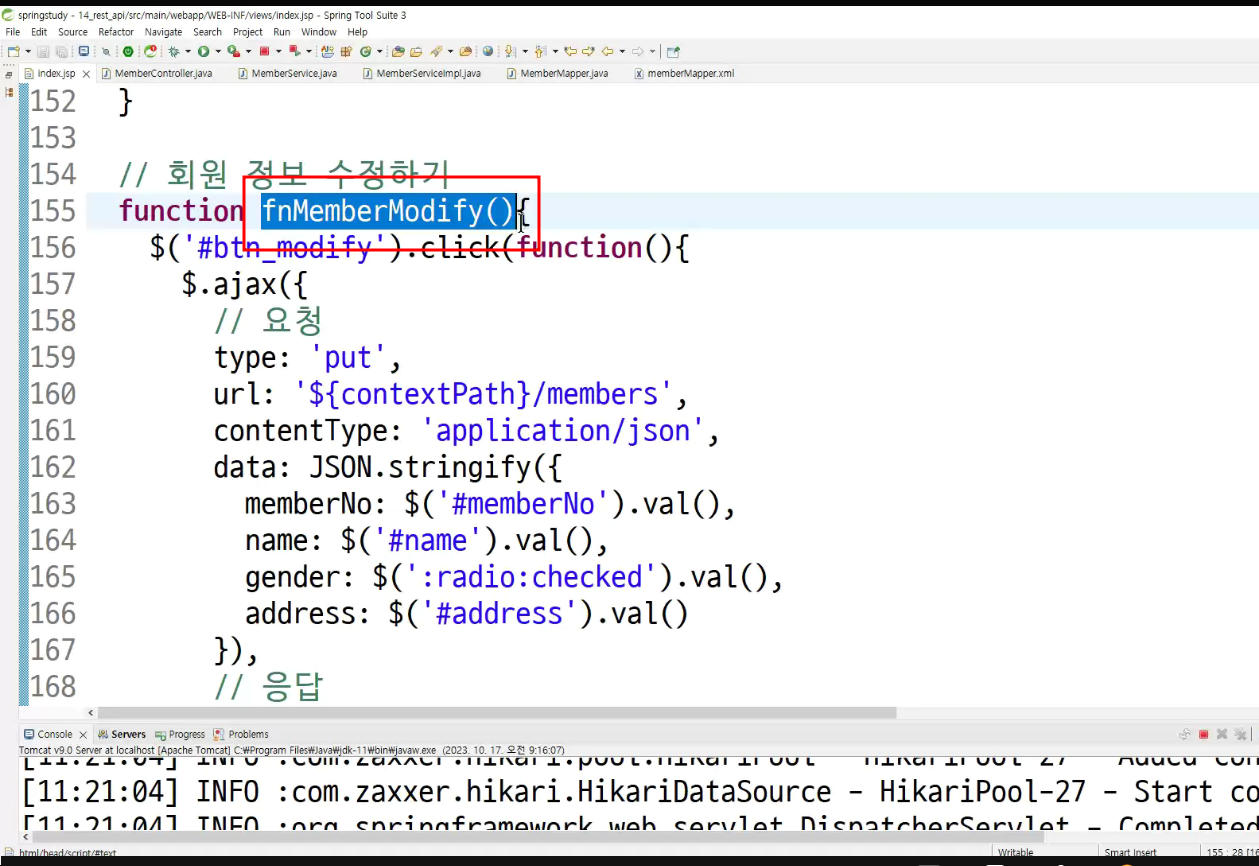The width and height of the screenshot is (1259, 866).
Task: Click the Run Last Tool icon
Action: click(233, 51)
